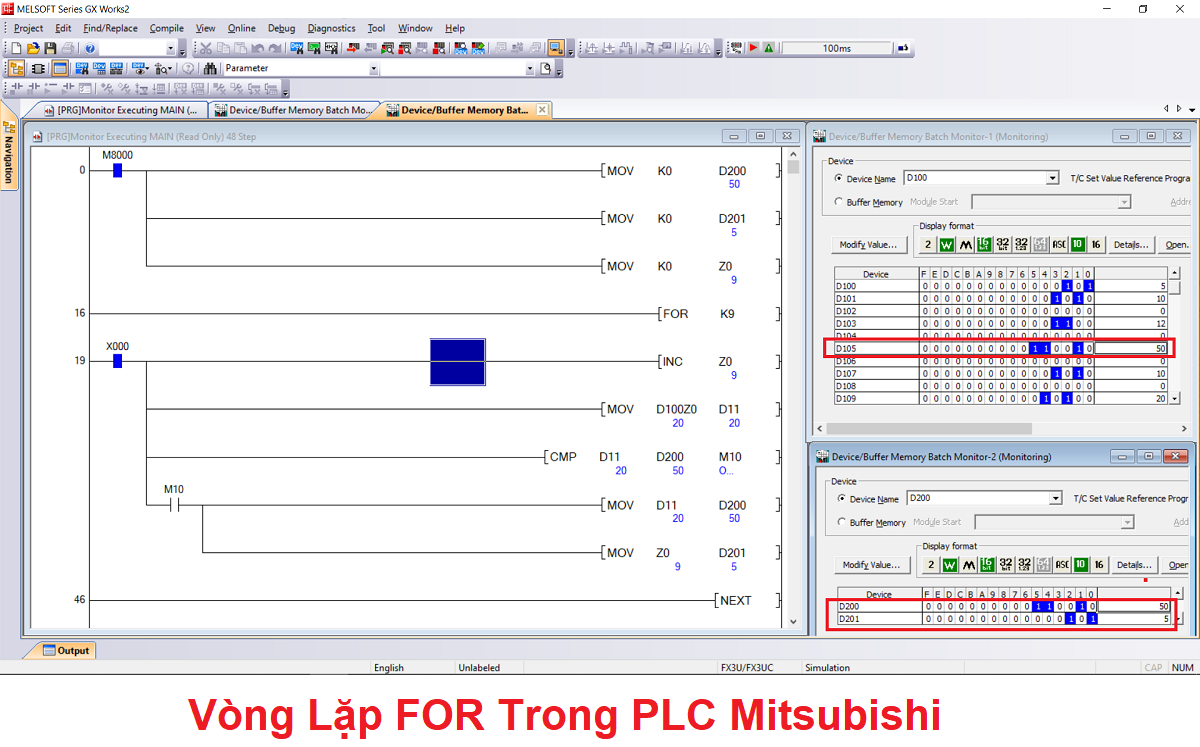Image resolution: width=1200 pixels, height=747 pixels.
Task: Open the Find/Replace menu
Action: (x=110, y=28)
